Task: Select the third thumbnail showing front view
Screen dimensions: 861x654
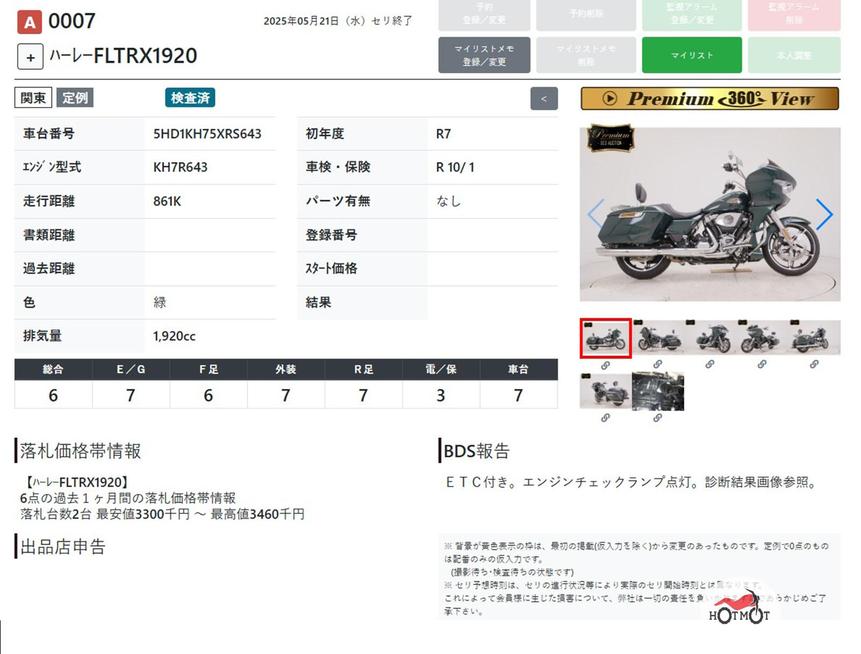Action: 710,338
